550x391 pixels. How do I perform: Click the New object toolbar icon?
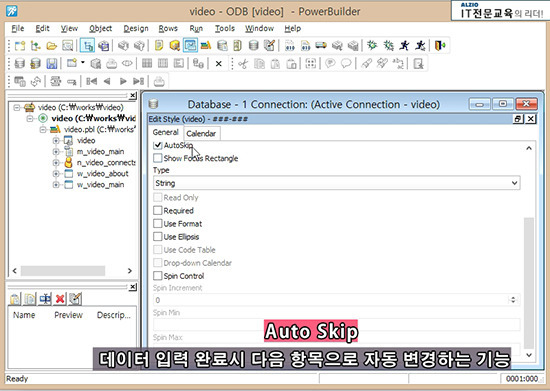pyautogui.click(x=20, y=46)
